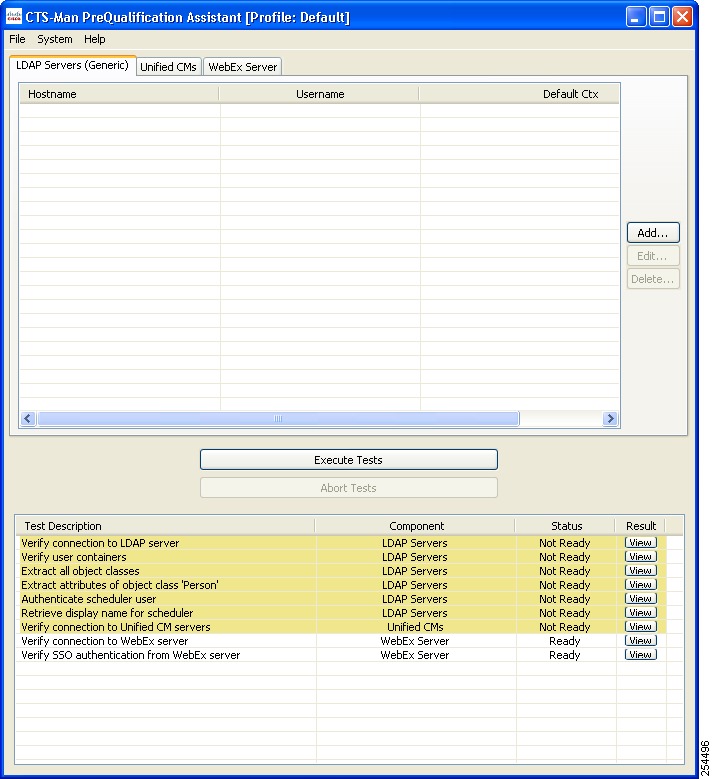
Task: Click the Abort Tests button
Action: click(348, 488)
